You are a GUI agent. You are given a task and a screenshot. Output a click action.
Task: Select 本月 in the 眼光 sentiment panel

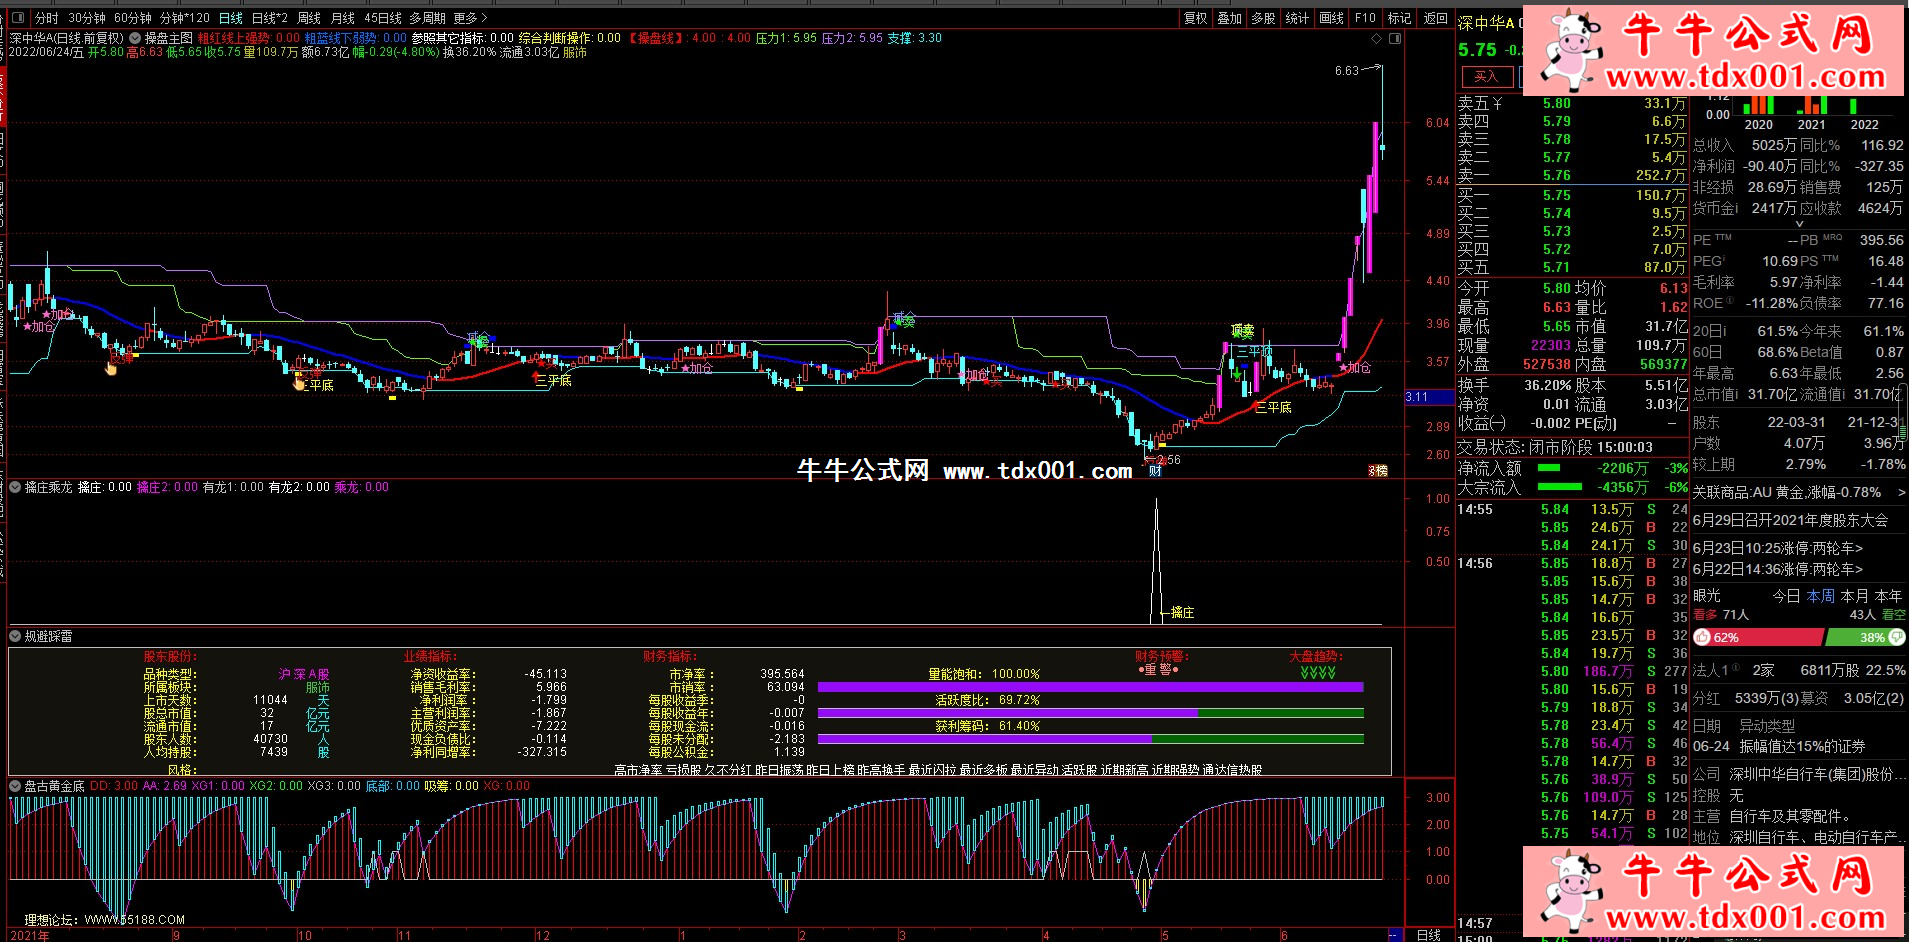(x=1854, y=595)
